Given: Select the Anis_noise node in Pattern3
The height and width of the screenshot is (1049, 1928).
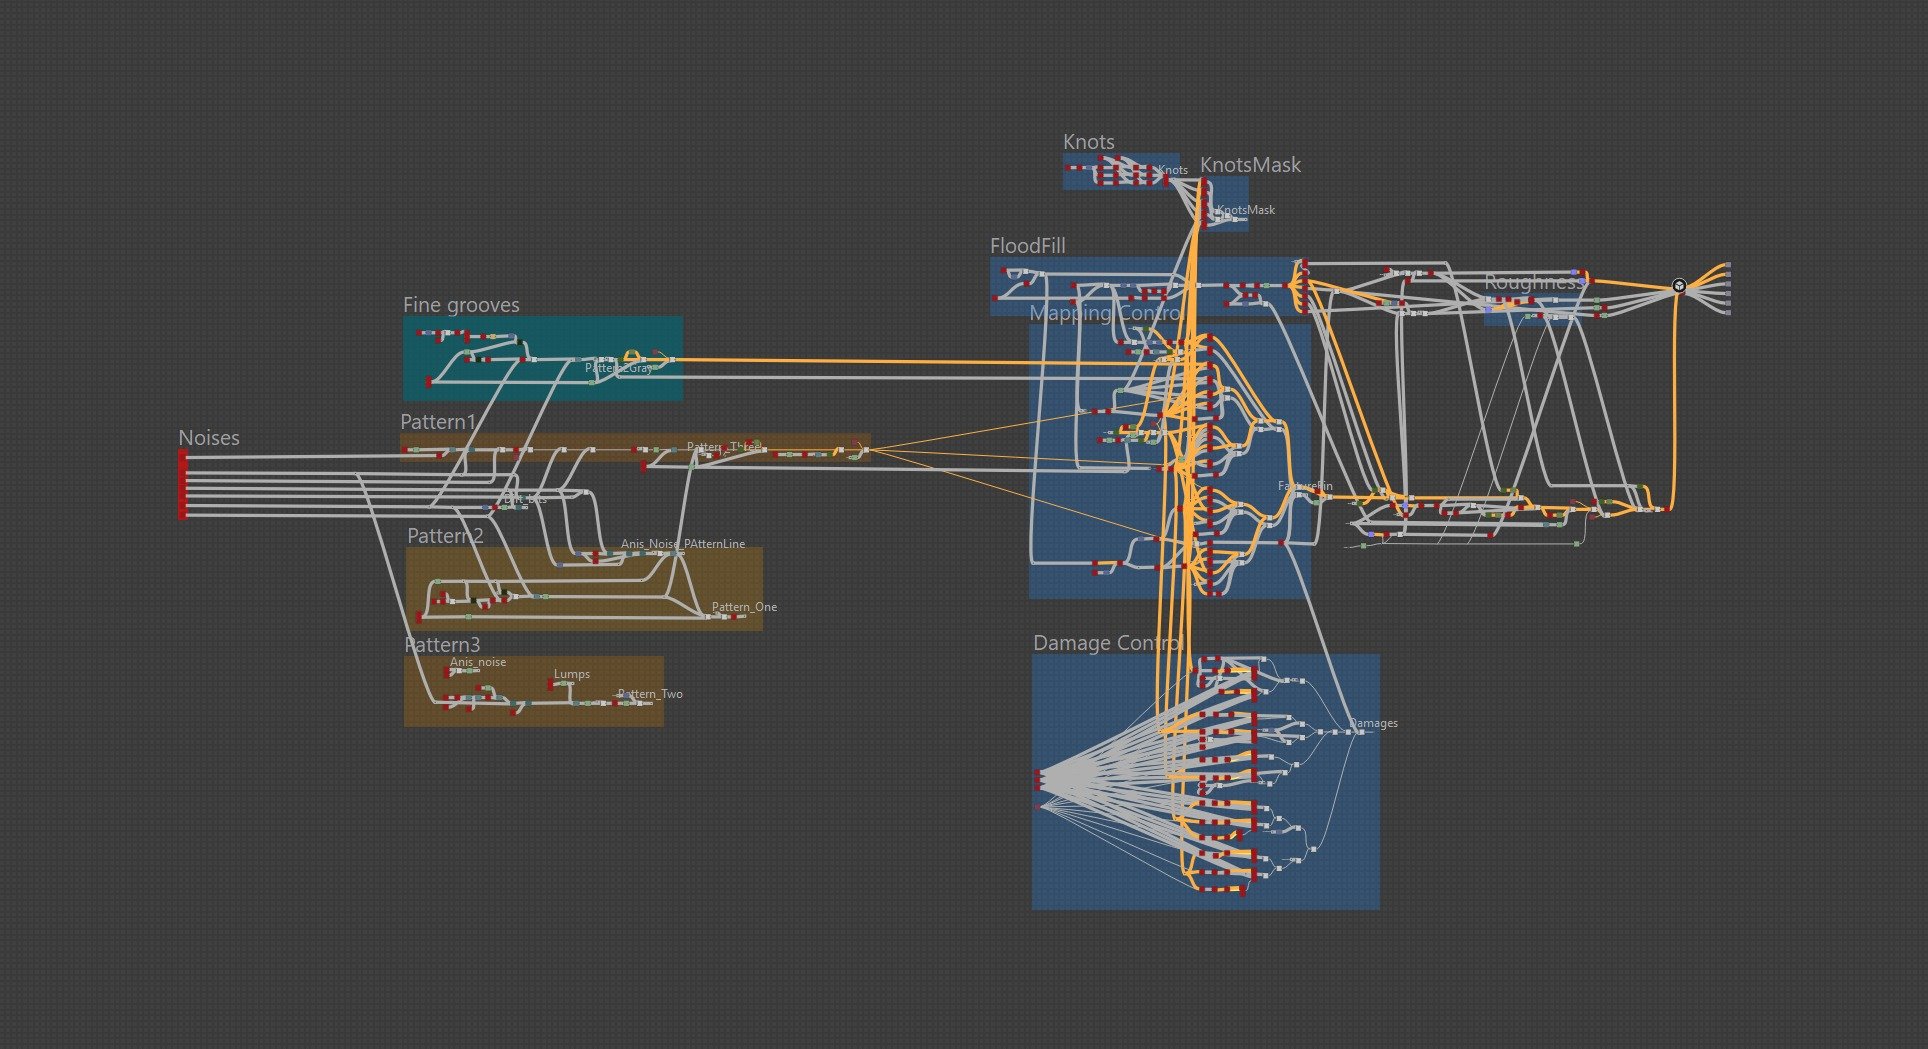Looking at the screenshot, I should [x=458, y=671].
